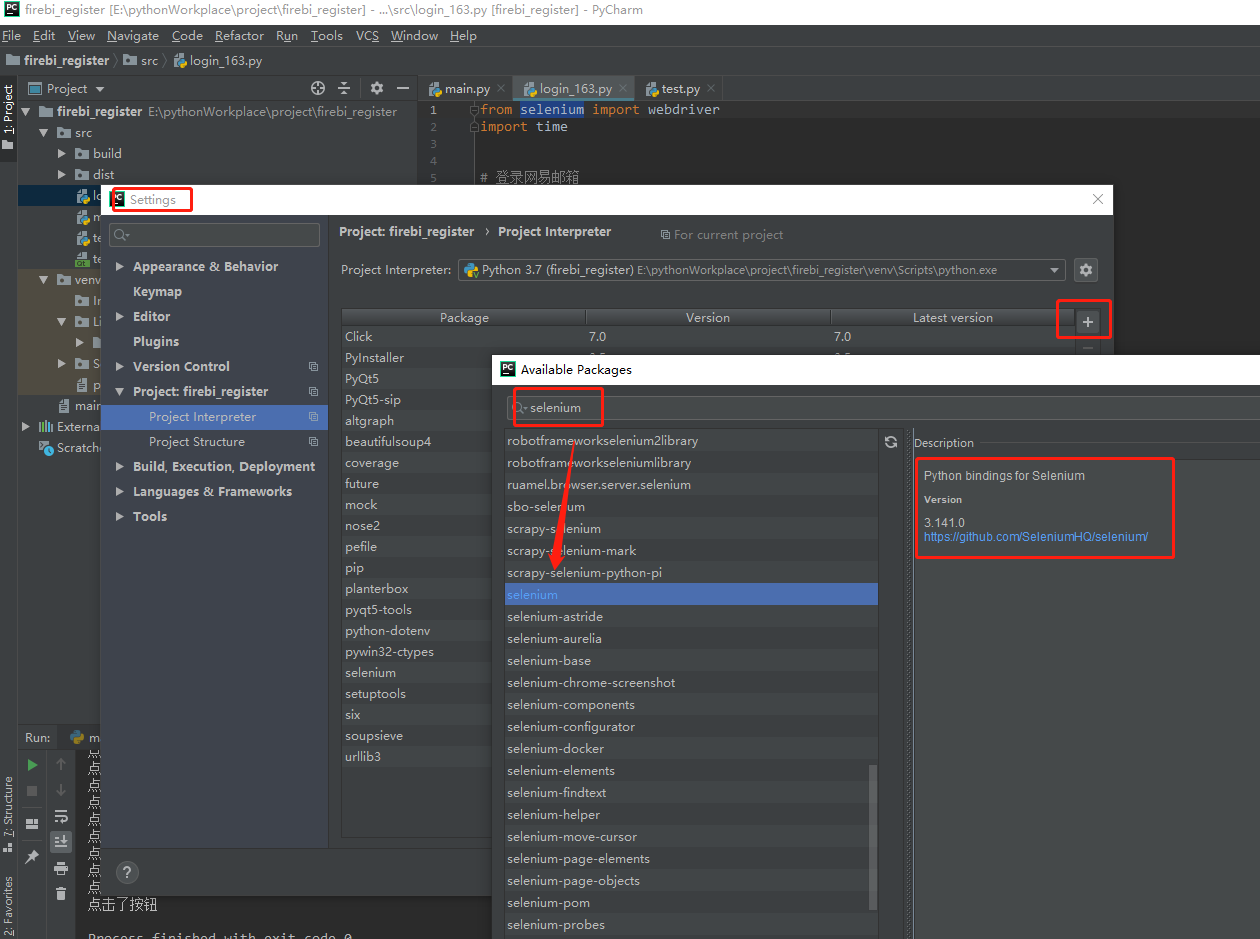
Task: Open the Project view type dropdown
Action: tap(100, 89)
